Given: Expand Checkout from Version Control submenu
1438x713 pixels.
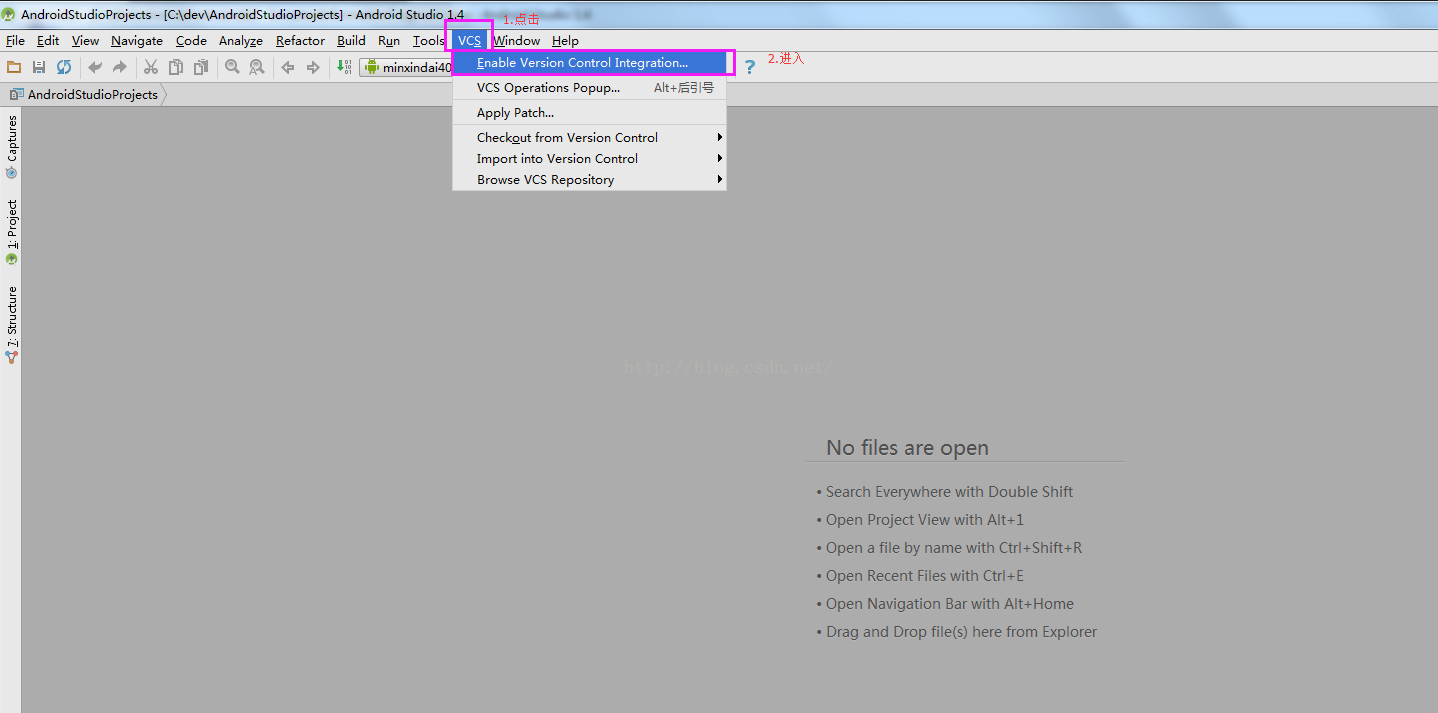Looking at the screenshot, I should tap(589, 138).
